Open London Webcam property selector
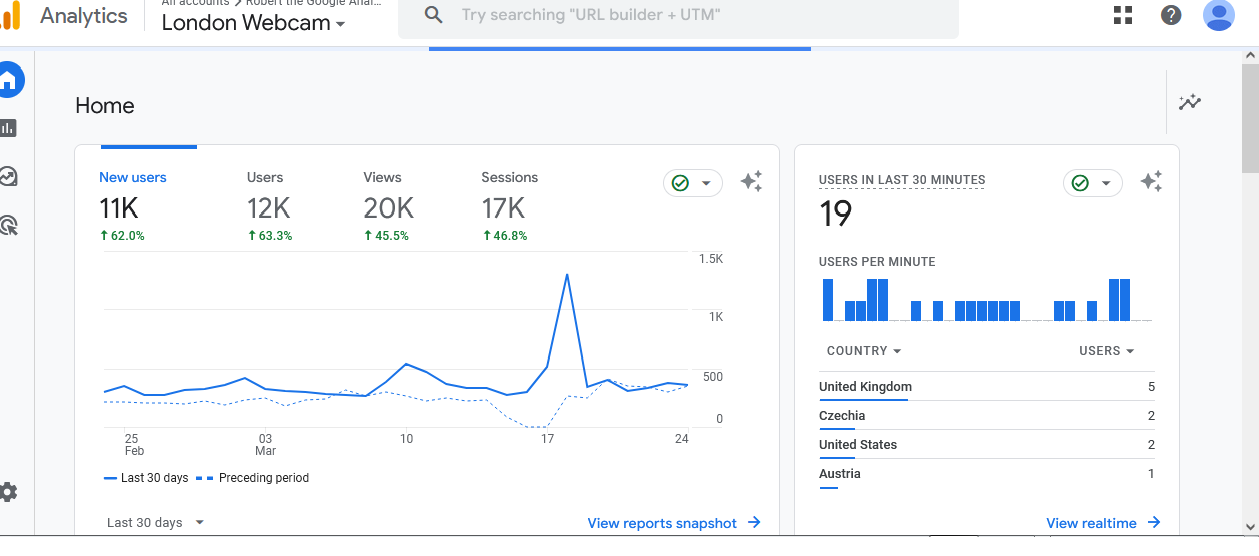The height and width of the screenshot is (556, 1259). click(253, 23)
